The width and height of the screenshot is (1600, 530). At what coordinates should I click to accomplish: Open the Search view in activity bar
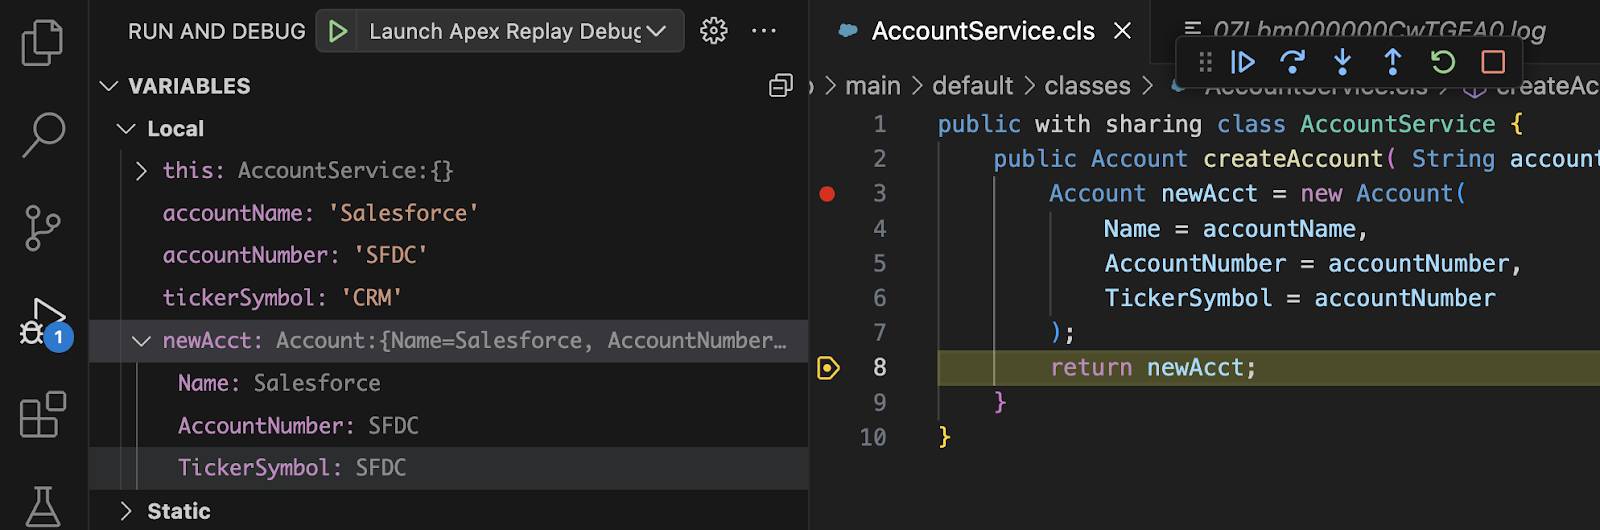click(x=42, y=134)
